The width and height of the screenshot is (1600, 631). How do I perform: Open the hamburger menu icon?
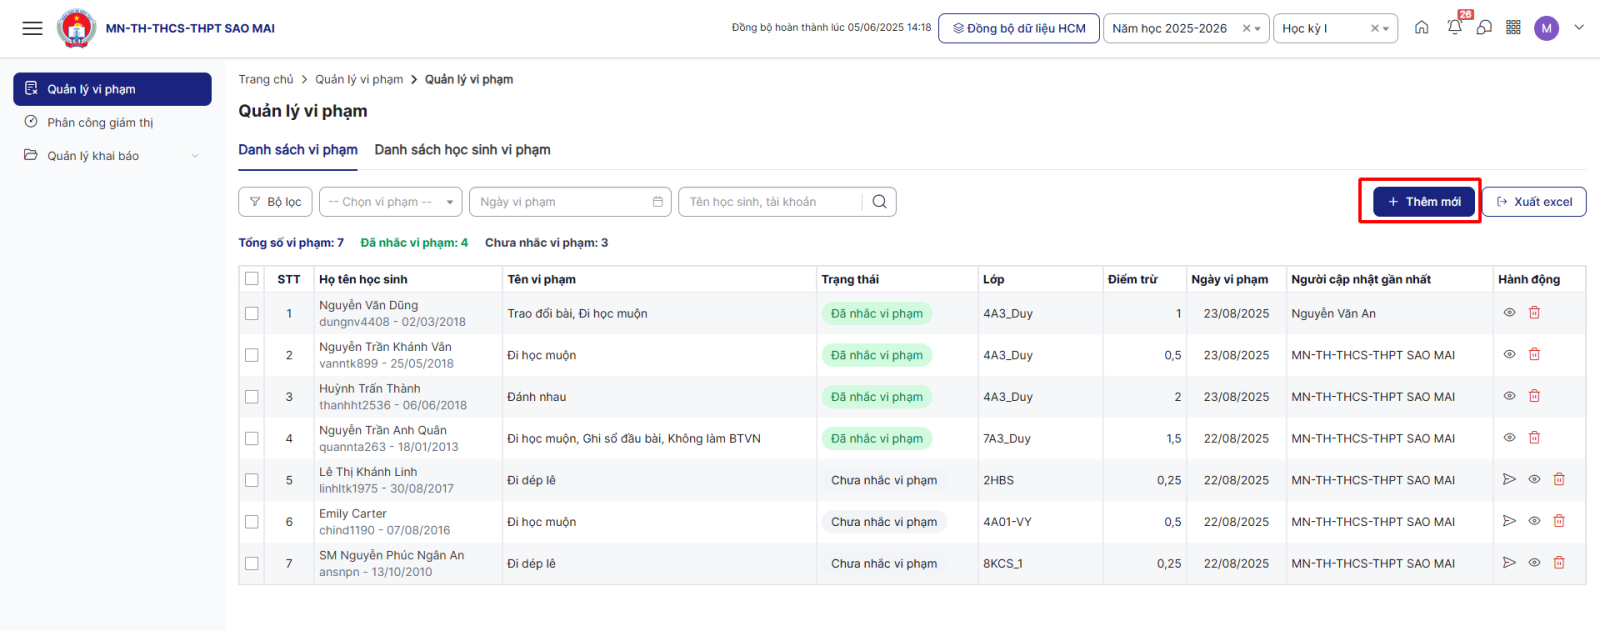coord(32,28)
